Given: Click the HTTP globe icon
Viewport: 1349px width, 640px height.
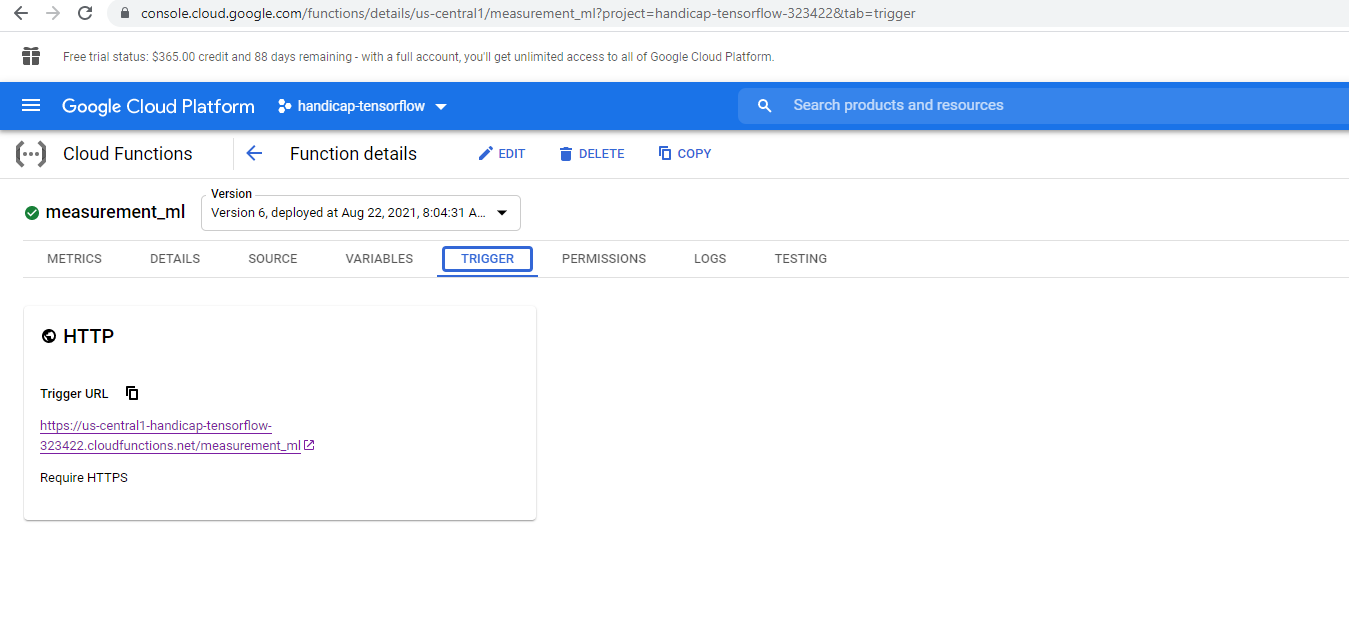Looking at the screenshot, I should (x=48, y=337).
